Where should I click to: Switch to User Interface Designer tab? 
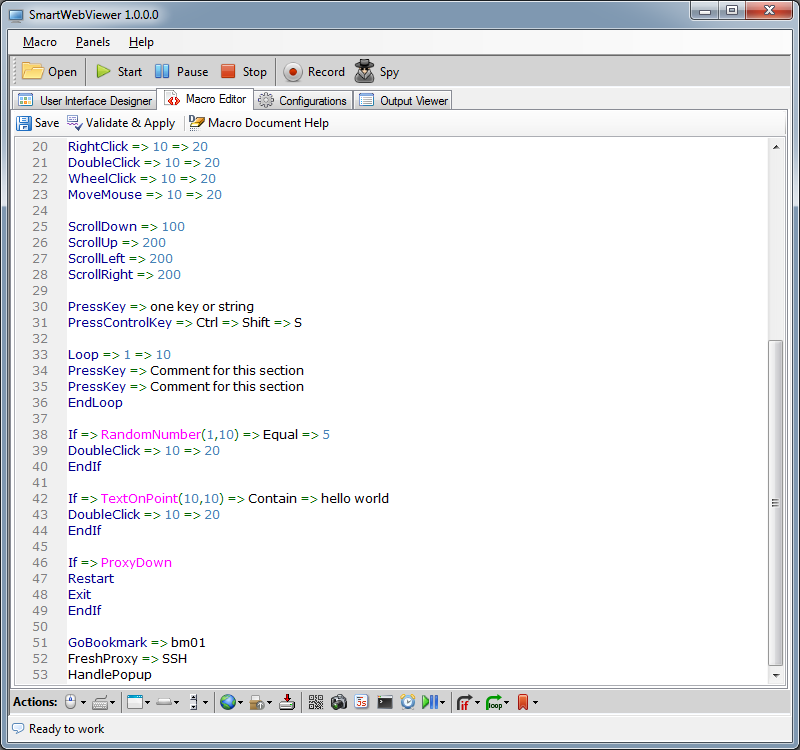click(86, 100)
